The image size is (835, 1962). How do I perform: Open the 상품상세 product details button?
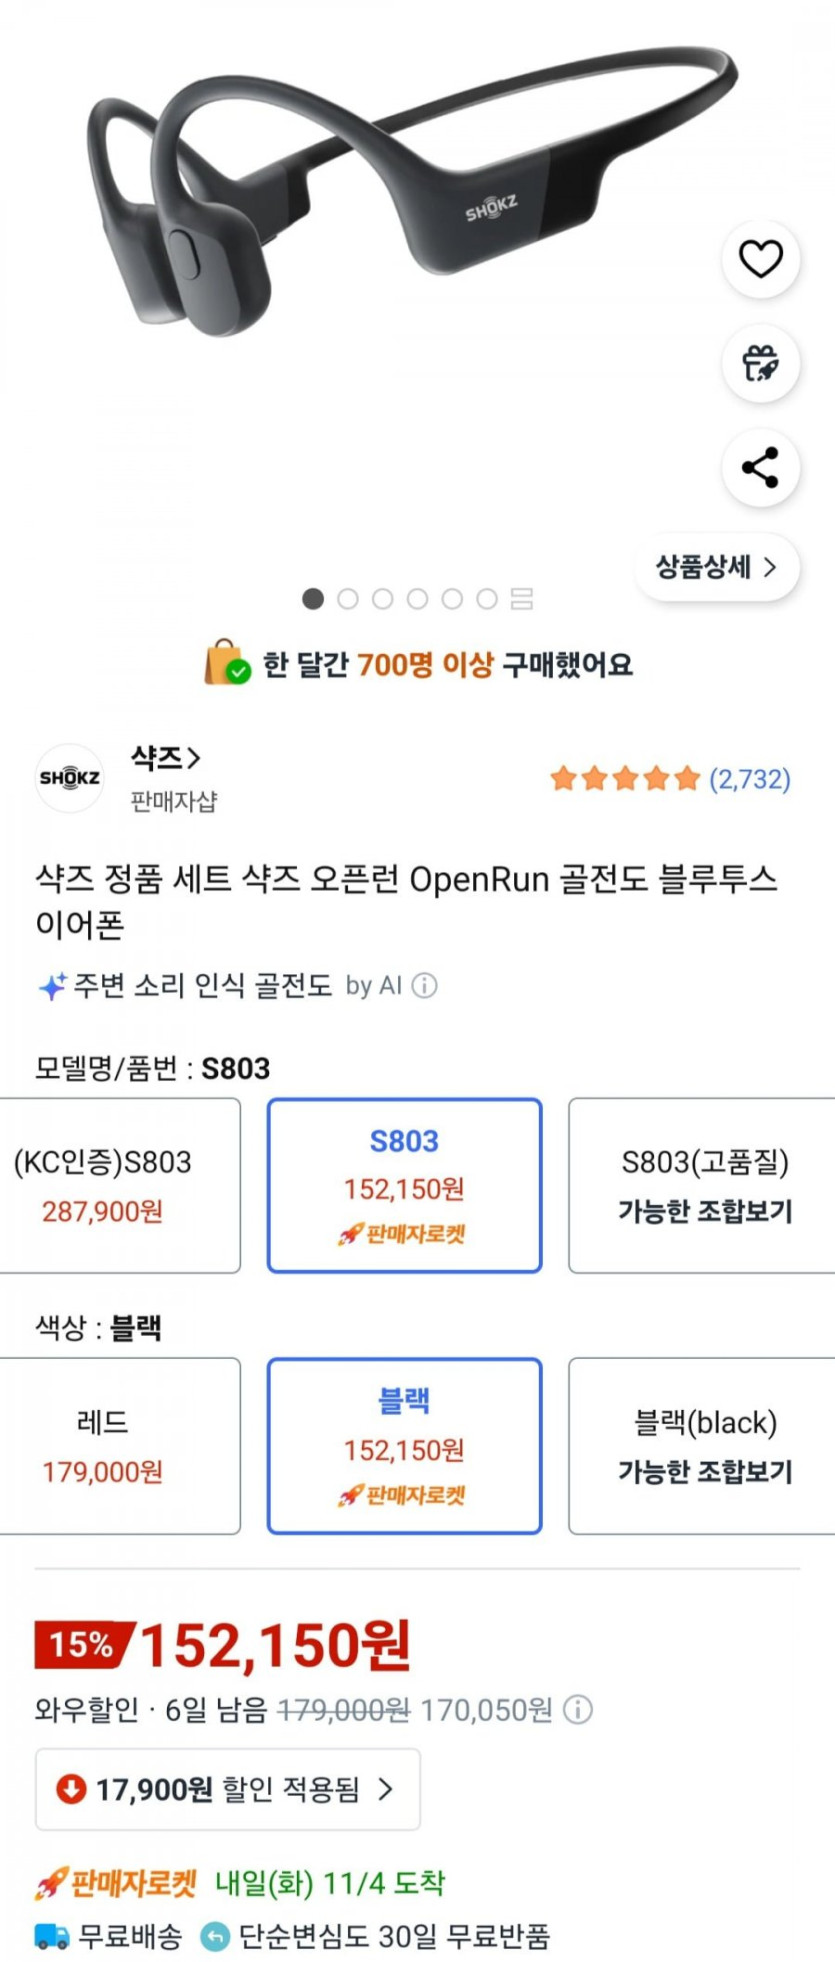click(x=716, y=568)
